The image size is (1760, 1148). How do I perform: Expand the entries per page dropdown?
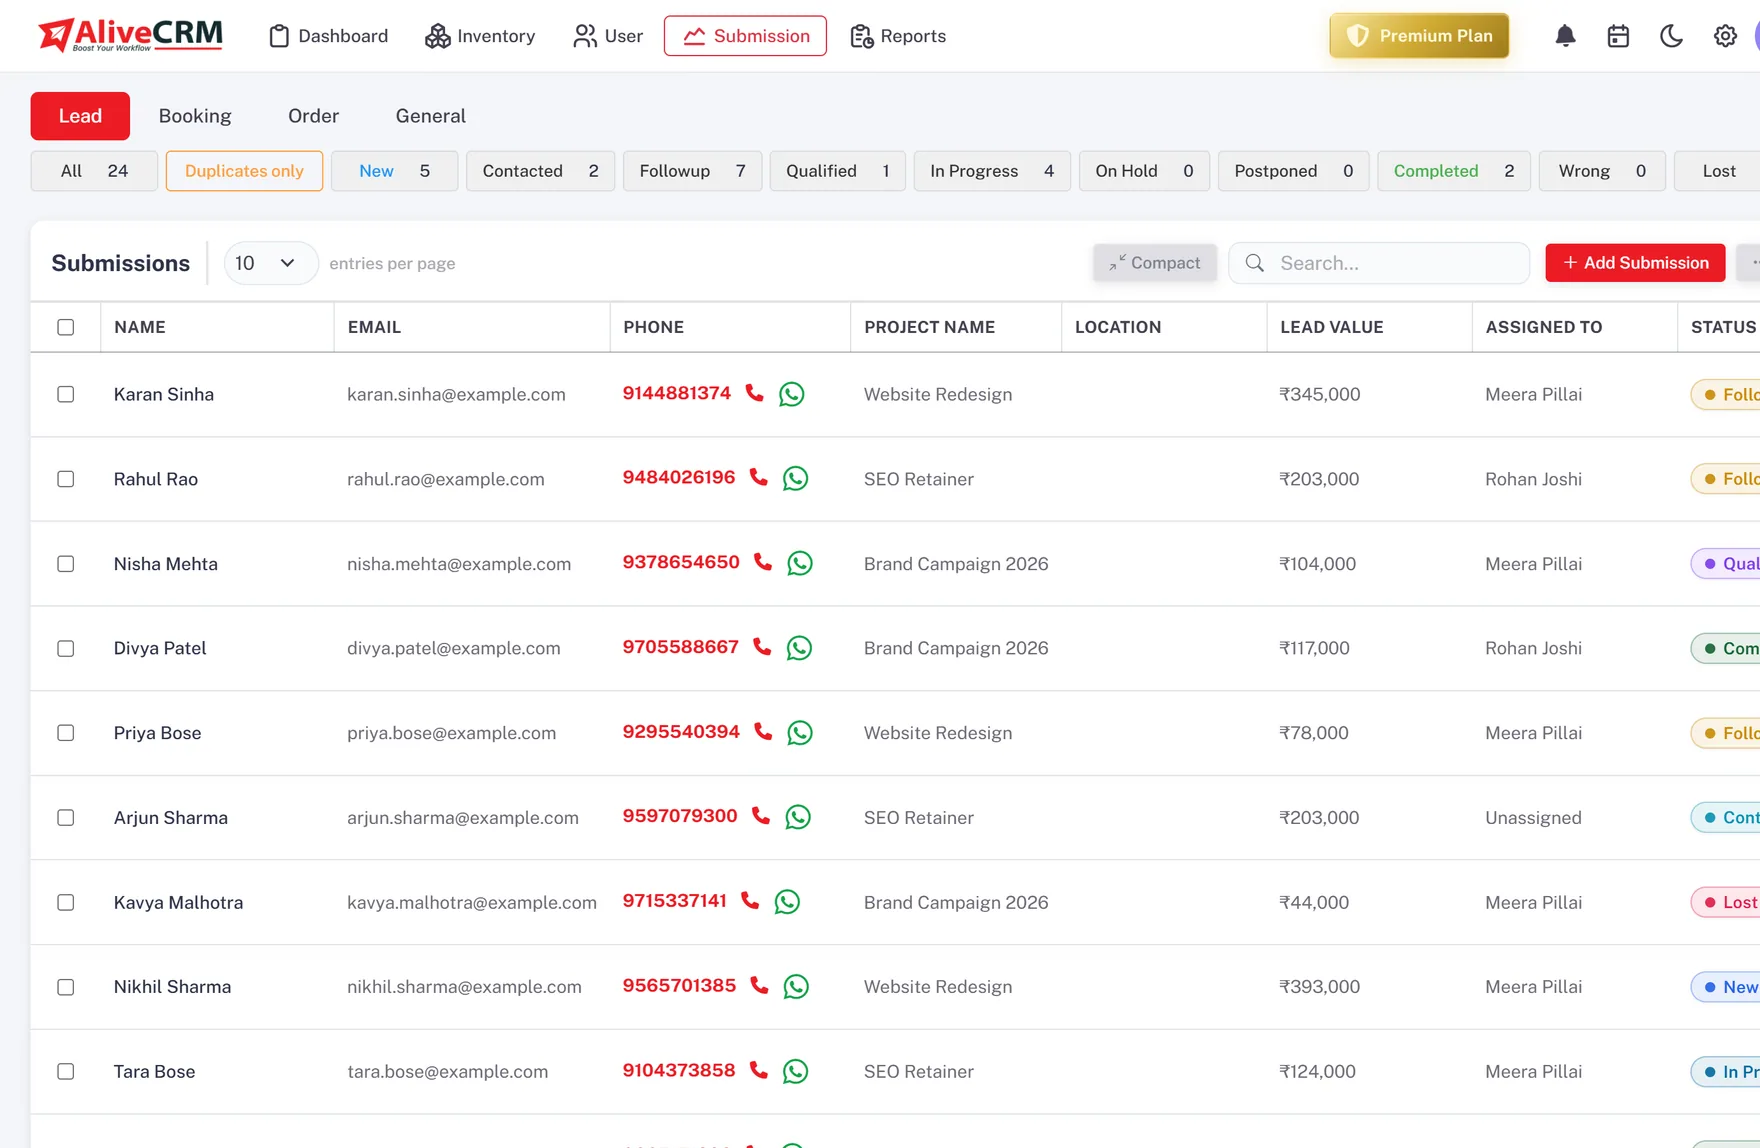coord(270,263)
